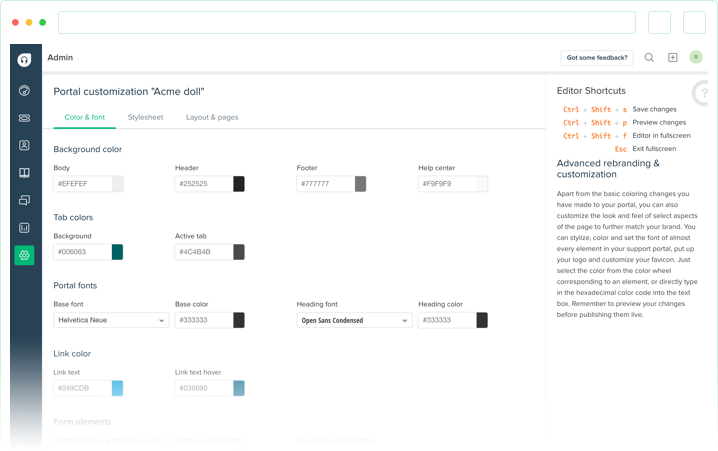
Task: Open the Forums chat icon in sidebar
Action: tap(25, 200)
